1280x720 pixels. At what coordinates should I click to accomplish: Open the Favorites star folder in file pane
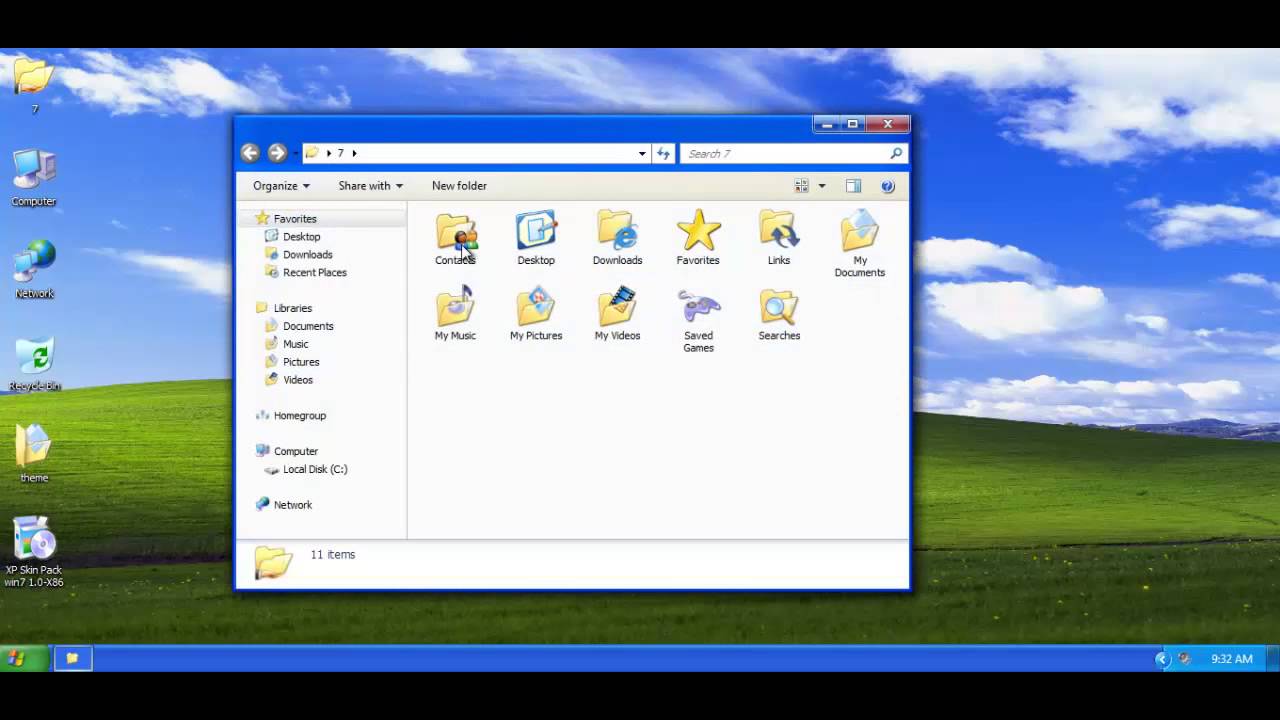click(x=698, y=239)
